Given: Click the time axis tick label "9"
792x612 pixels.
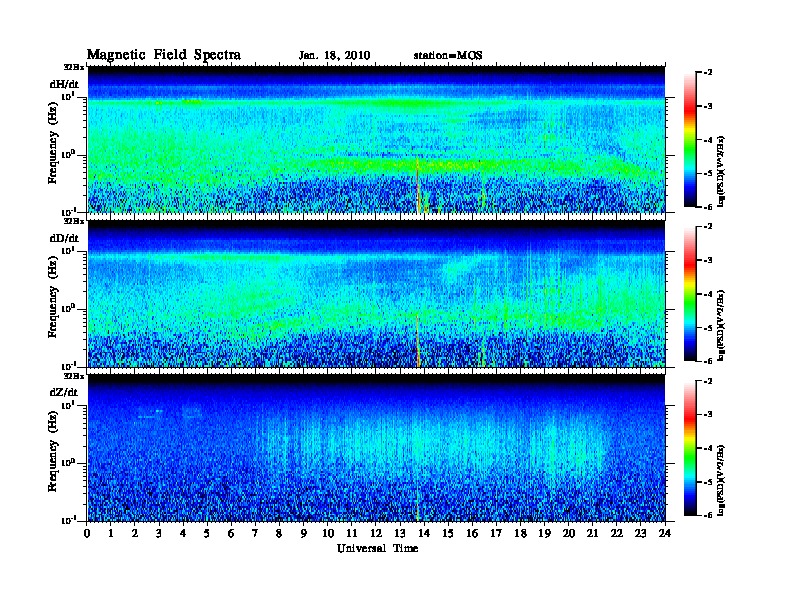Looking at the screenshot, I should pos(304,534).
